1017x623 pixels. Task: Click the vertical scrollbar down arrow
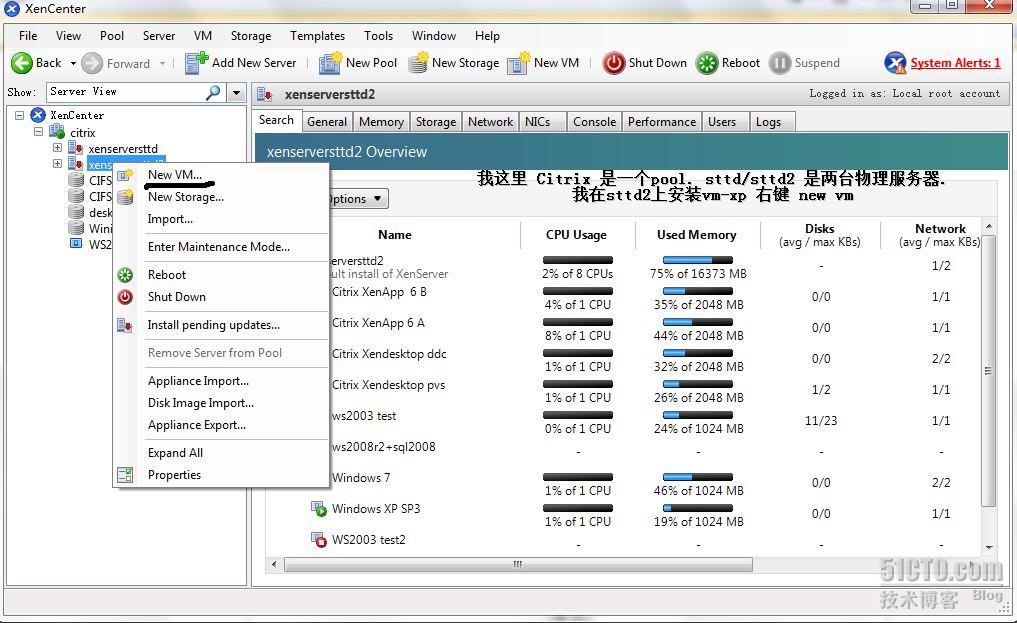pos(989,548)
